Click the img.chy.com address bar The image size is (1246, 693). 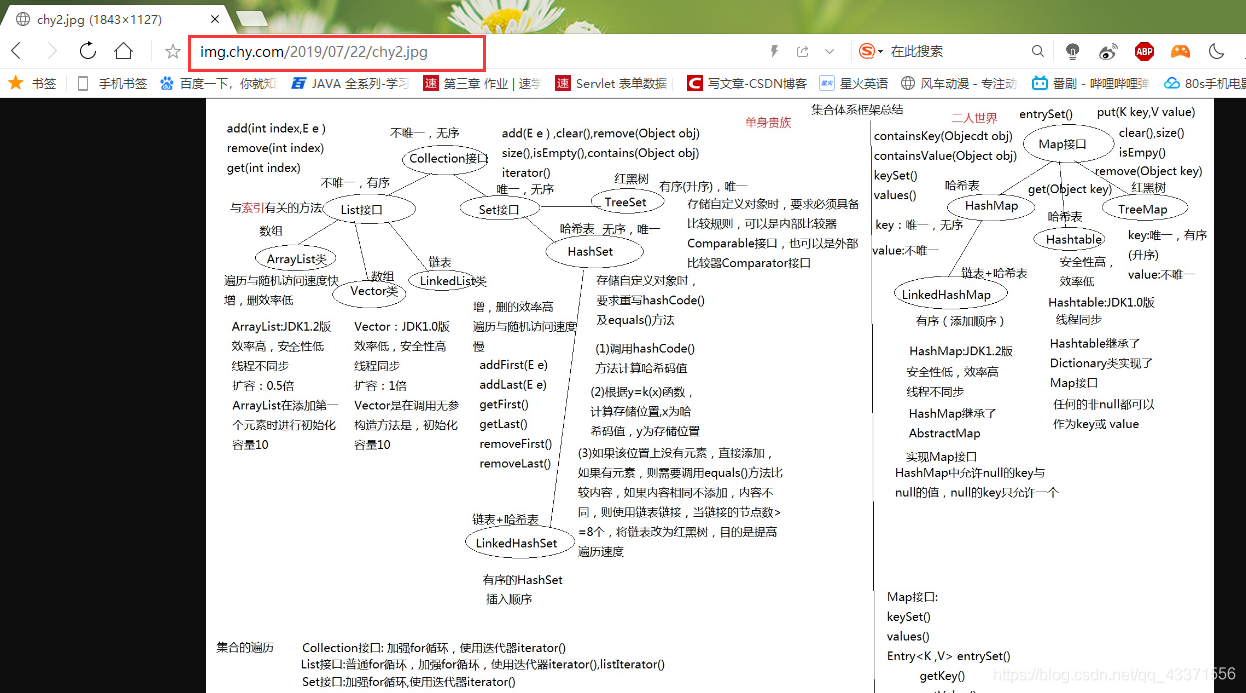pos(337,51)
